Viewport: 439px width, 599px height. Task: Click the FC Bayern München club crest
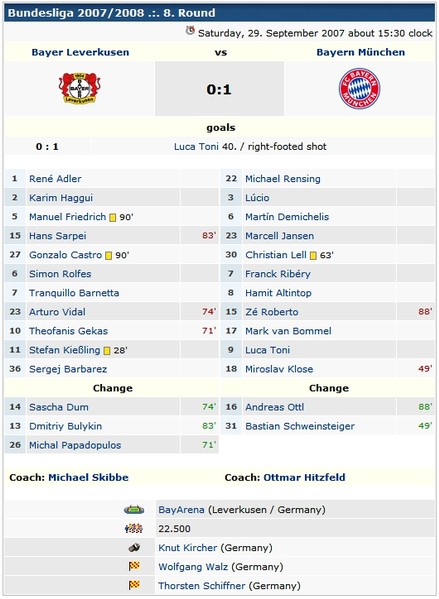pos(360,89)
